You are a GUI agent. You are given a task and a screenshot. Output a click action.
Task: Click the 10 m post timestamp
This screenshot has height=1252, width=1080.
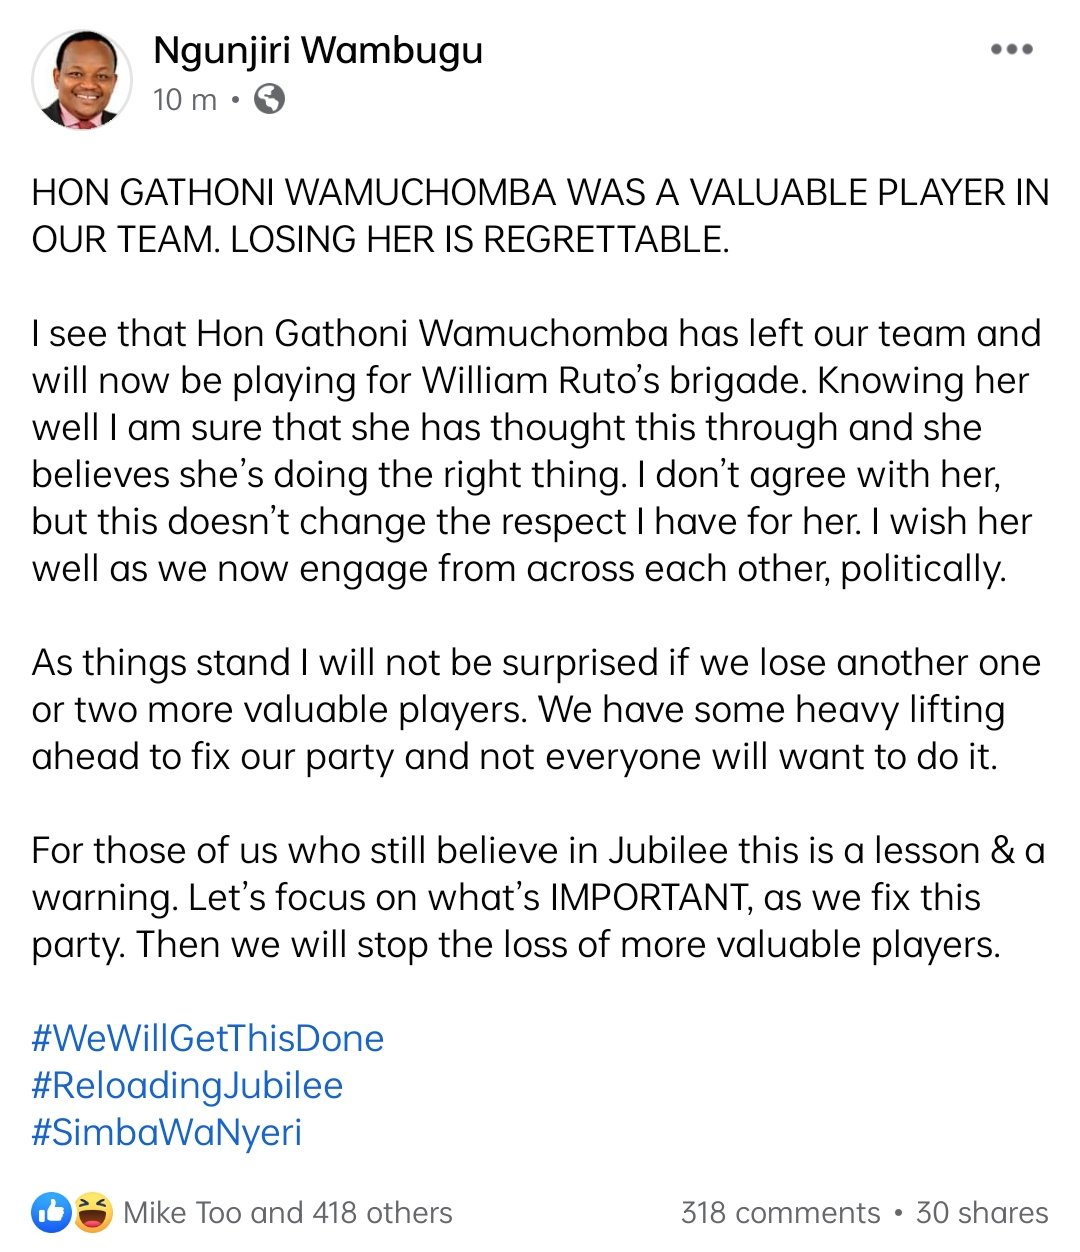(185, 99)
